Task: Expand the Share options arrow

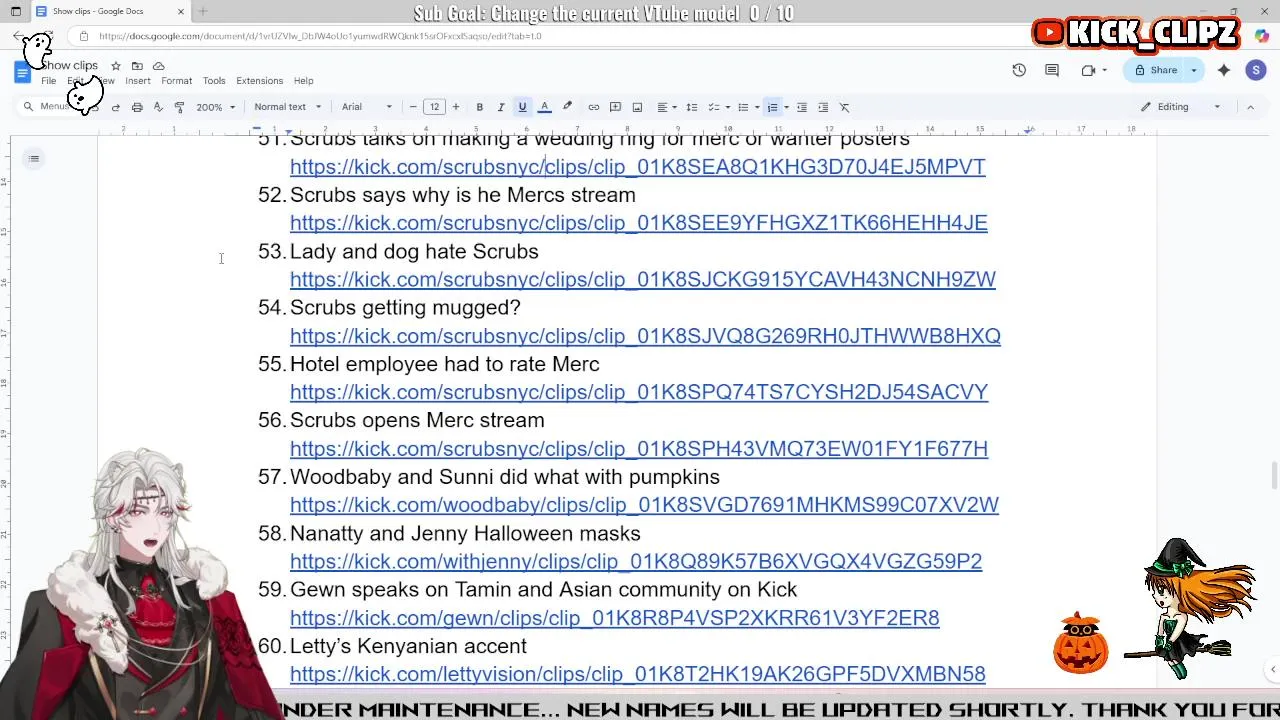Action: click(x=1193, y=70)
